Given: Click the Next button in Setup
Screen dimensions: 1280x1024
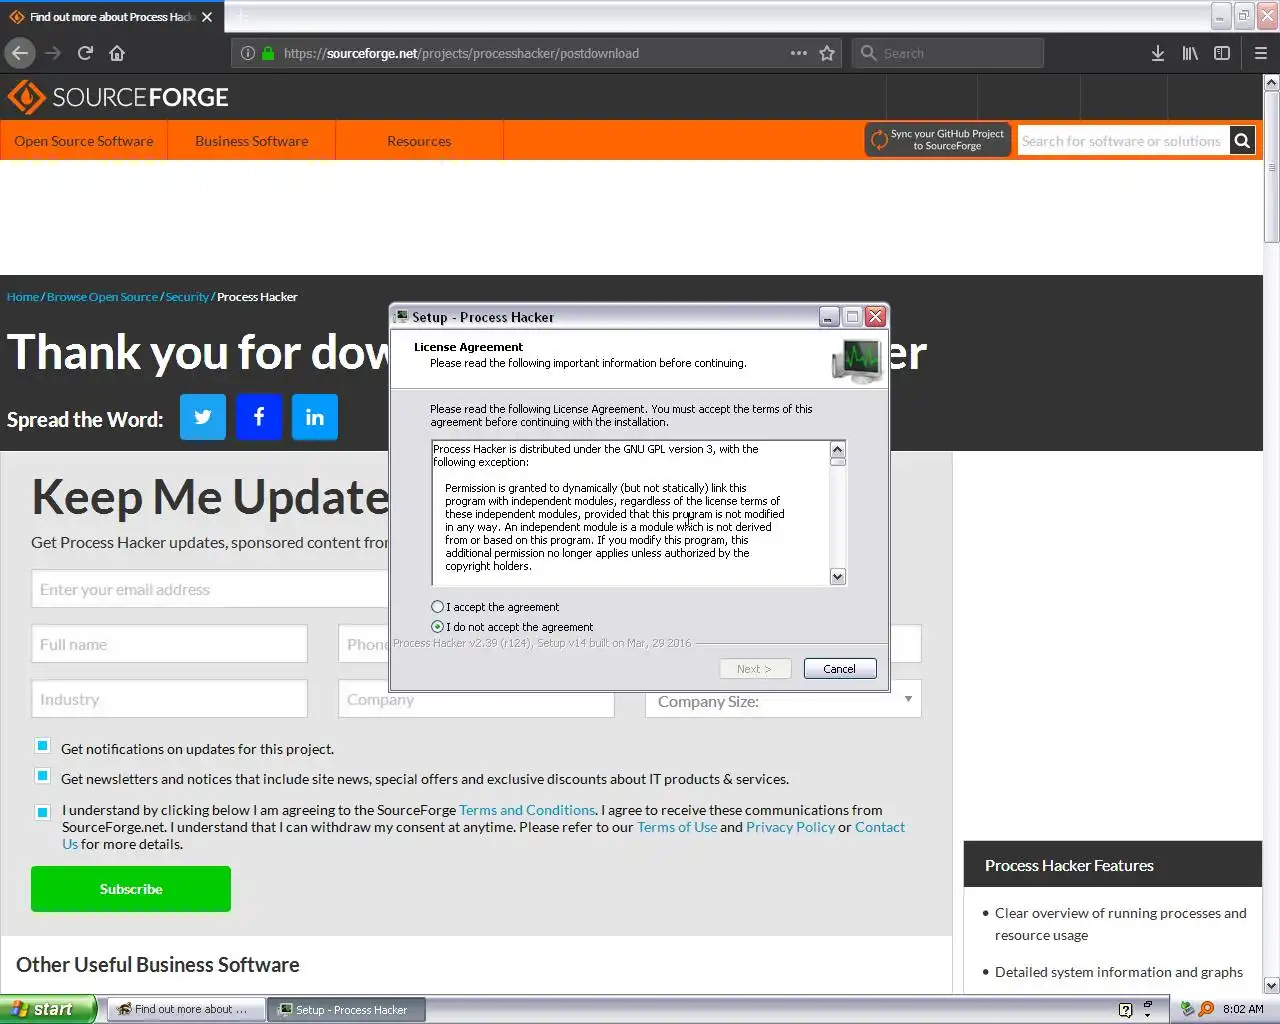Looking at the screenshot, I should tap(755, 669).
